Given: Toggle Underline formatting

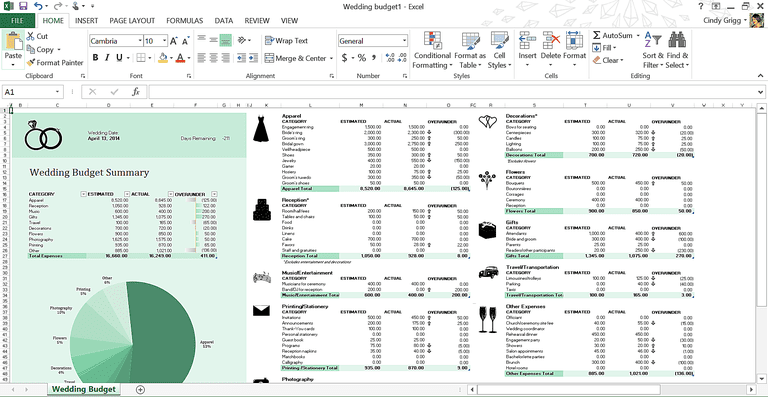Looking at the screenshot, I should click(119, 58).
